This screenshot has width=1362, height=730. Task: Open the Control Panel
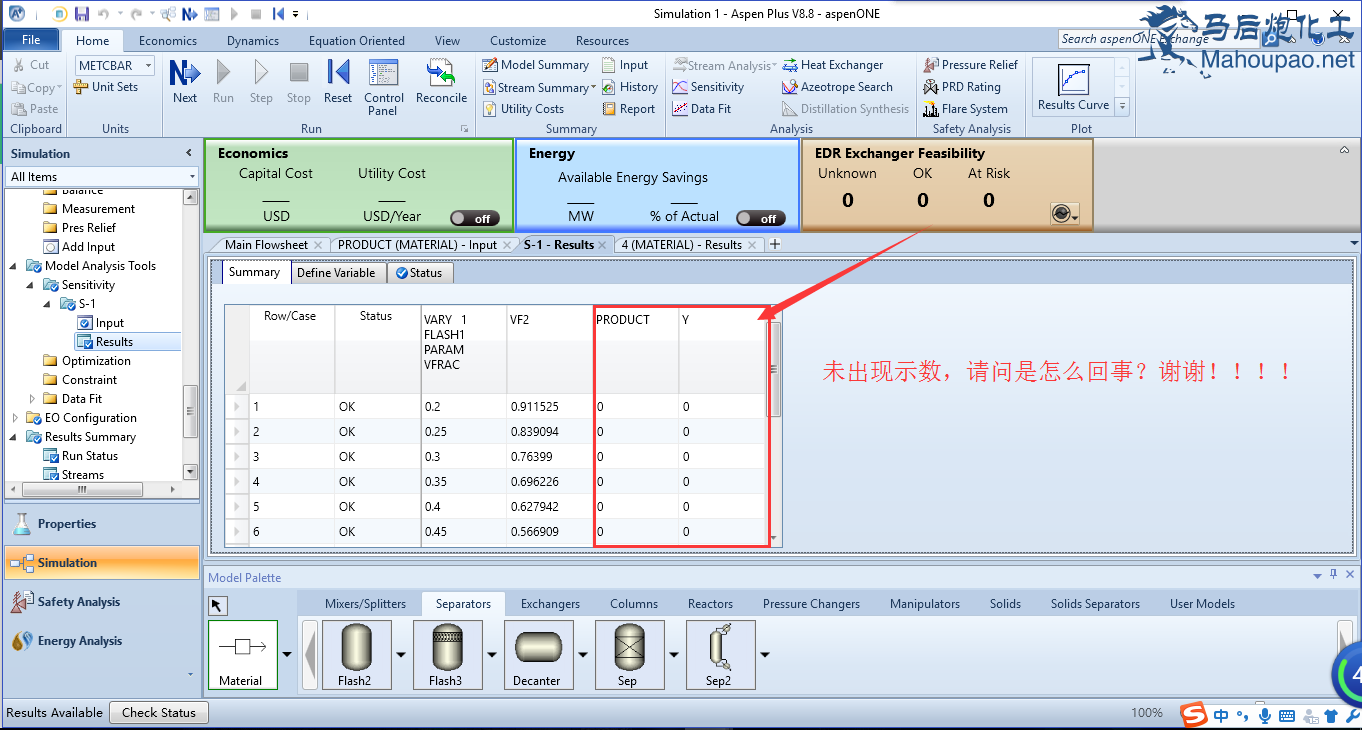[384, 87]
